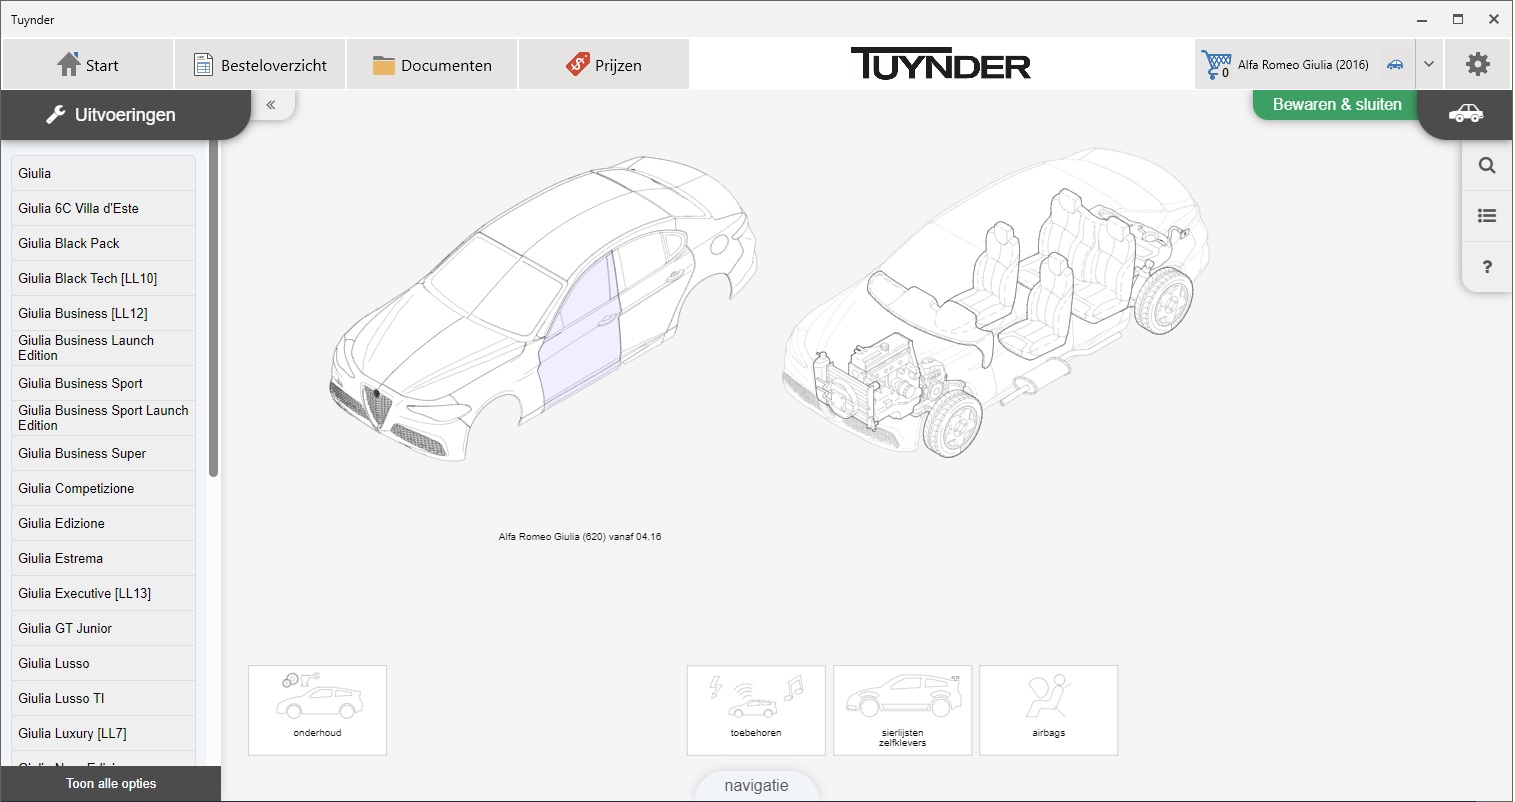
Task: Click the Tuynder logo
Action: coord(940,64)
